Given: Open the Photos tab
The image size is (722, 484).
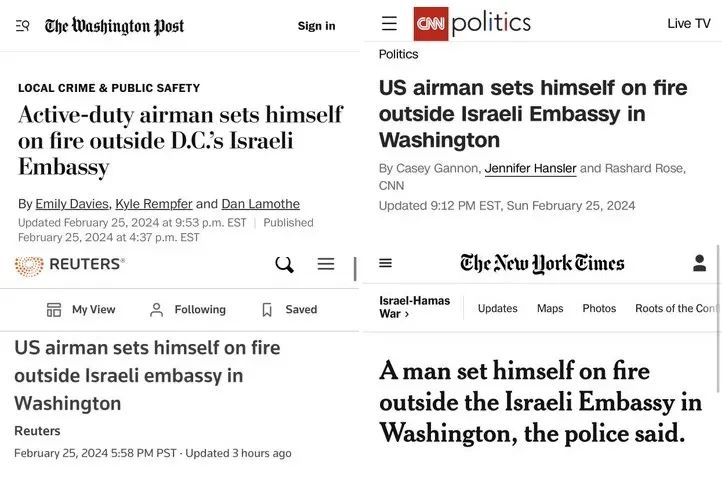Looking at the screenshot, I should (x=599, y=308).
